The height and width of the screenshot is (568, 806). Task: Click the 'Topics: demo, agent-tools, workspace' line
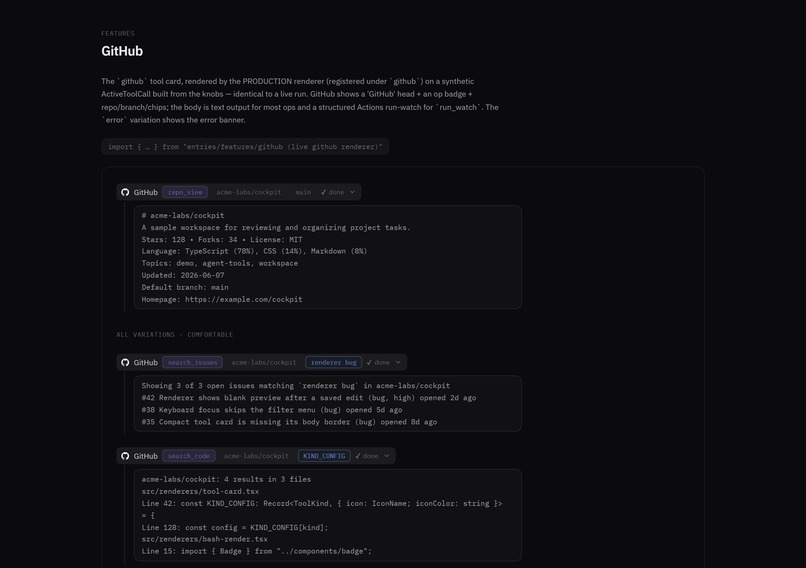tap(220, 263)
